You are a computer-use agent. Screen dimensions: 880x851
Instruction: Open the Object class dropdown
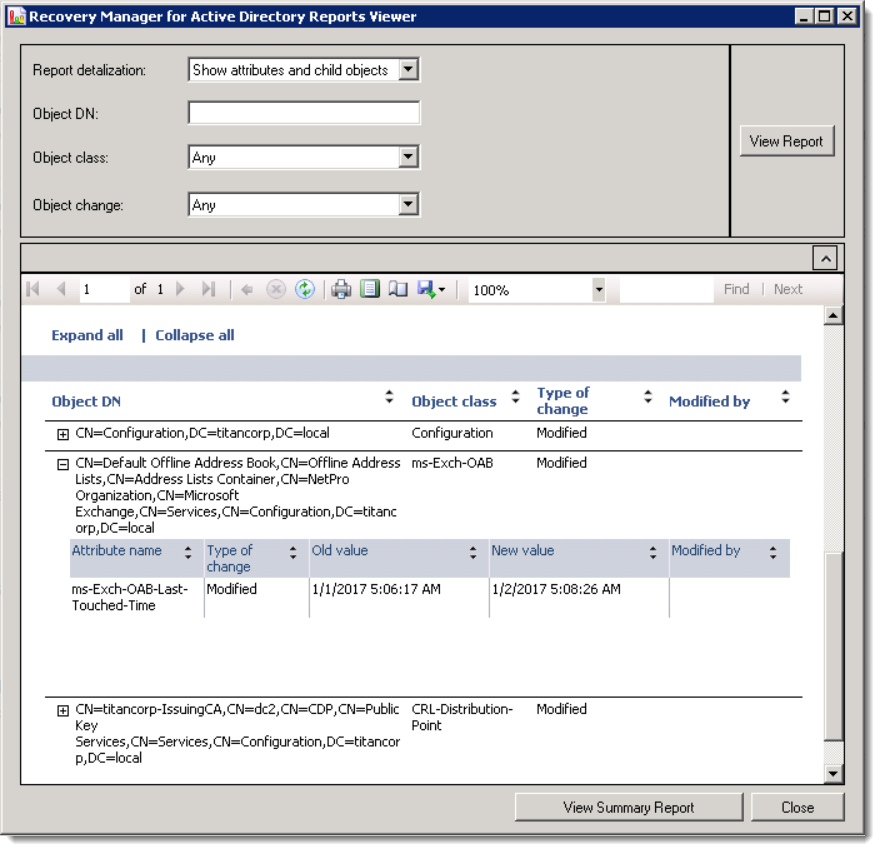pyautogui.click(x=408, y=157)
